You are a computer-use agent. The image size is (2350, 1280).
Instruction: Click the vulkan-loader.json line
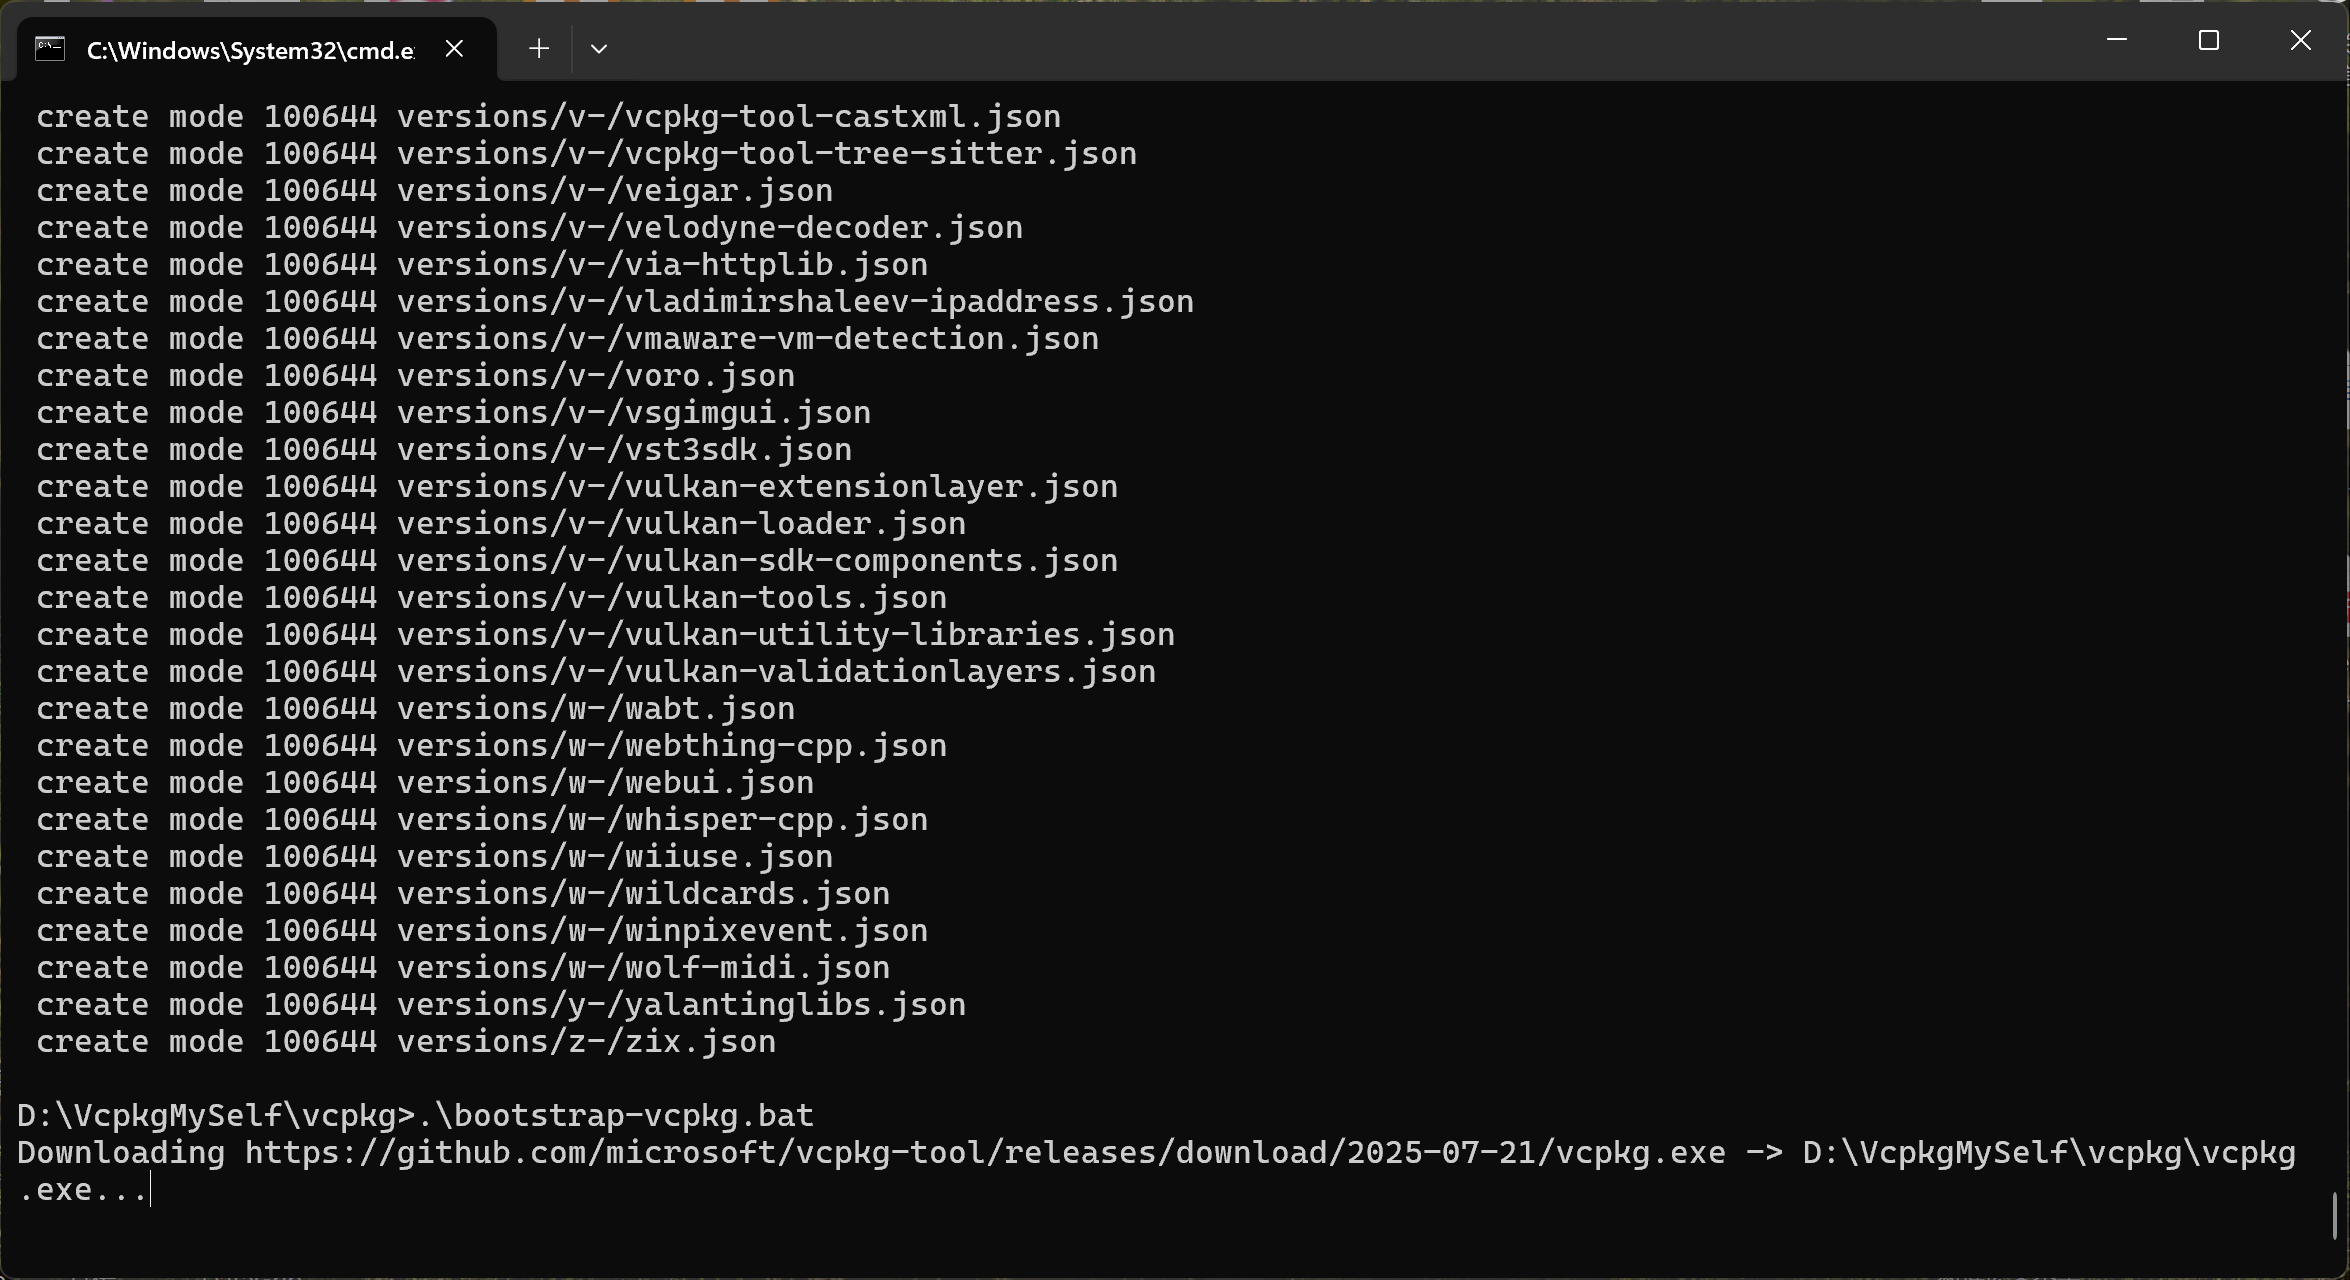coord(501,524)
